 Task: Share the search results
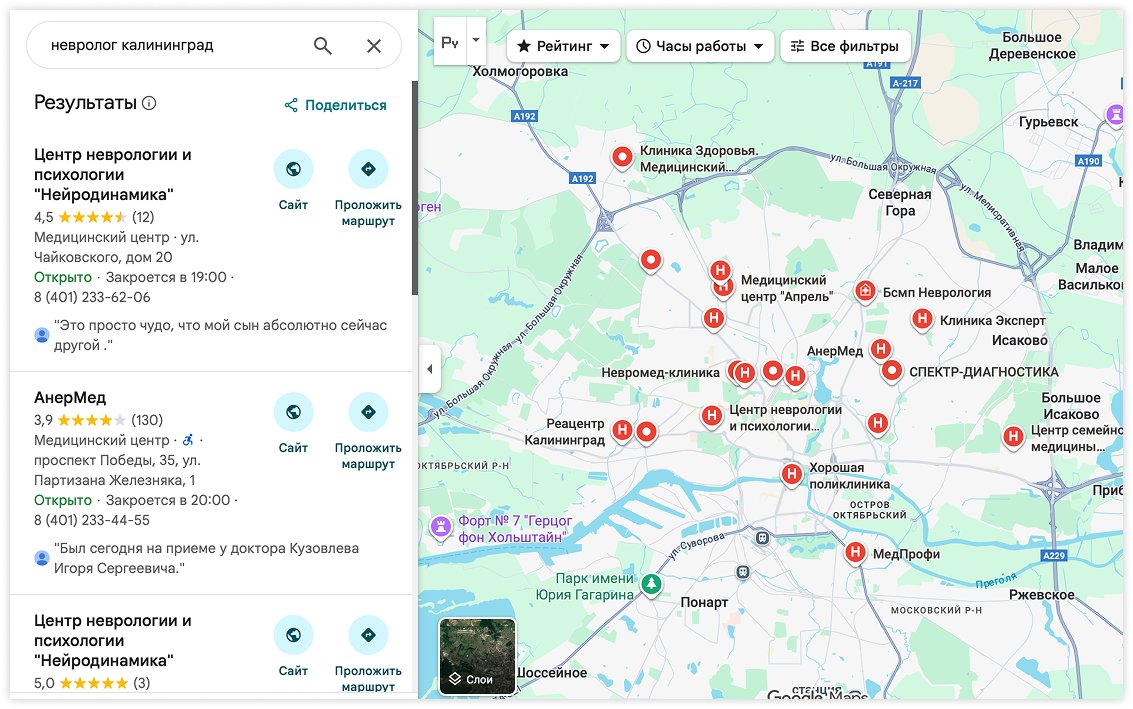(x=335, y=105)
